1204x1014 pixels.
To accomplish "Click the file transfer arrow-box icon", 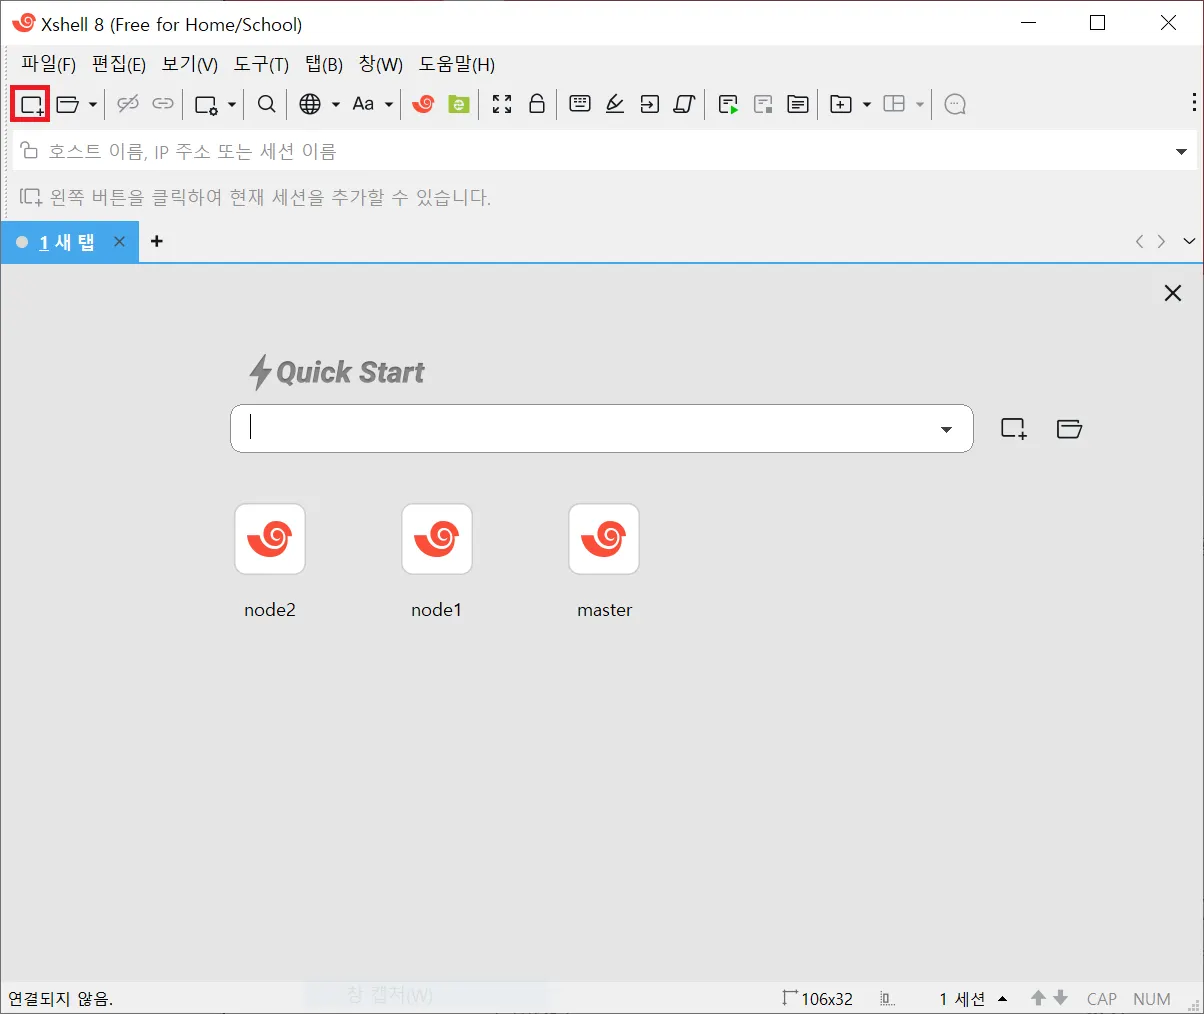I will pyautogui.click(x=650, y=104).
